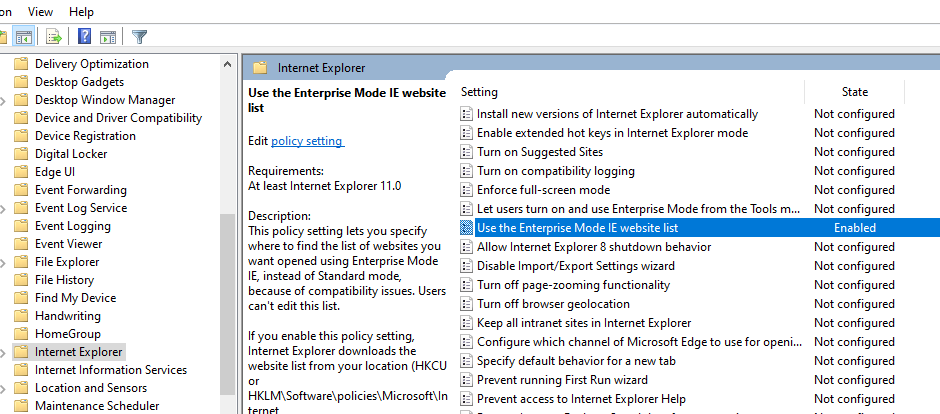Select 'Use the Enterprise Mode IE website list' row text

[x=577, y=228]
